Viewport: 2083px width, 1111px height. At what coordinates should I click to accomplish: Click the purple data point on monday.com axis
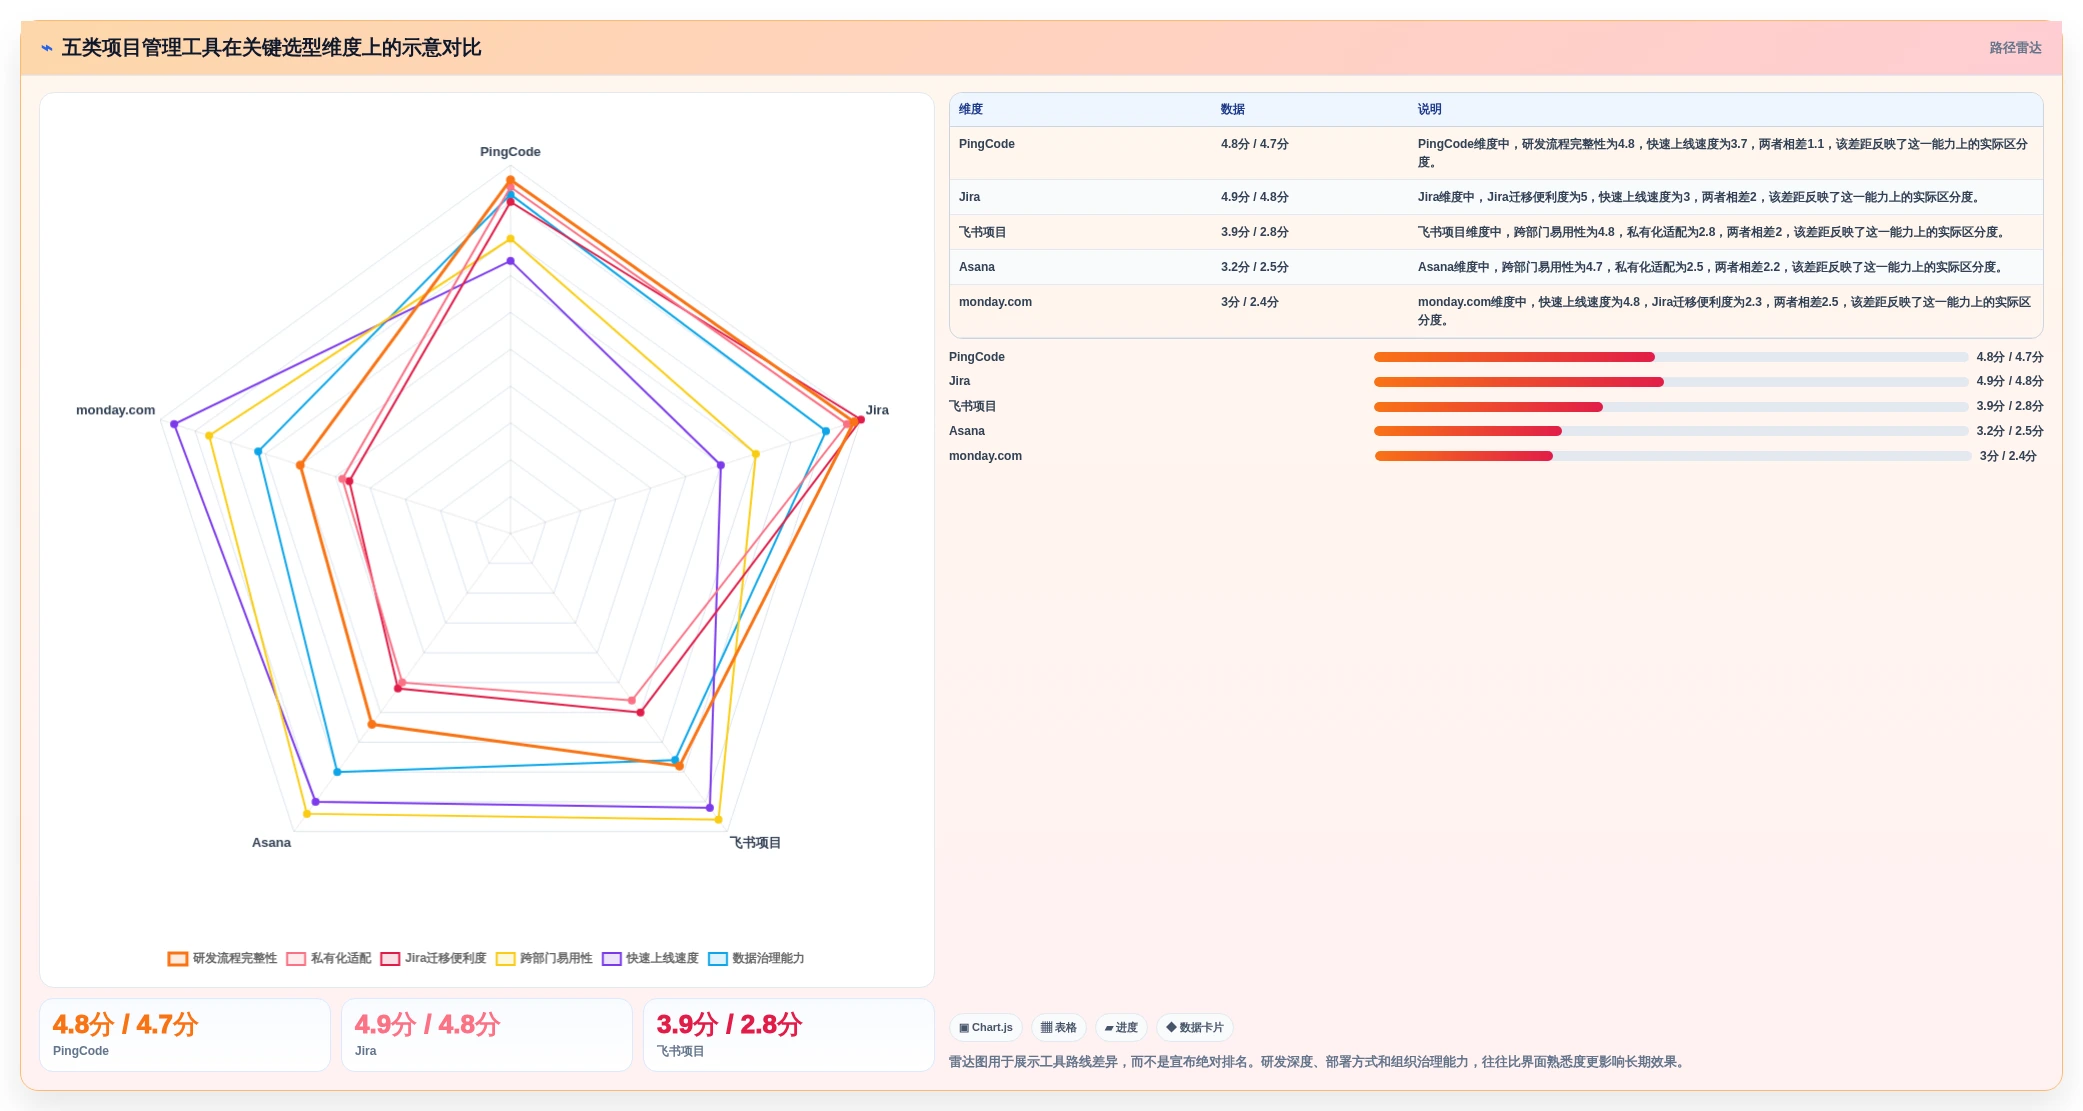[174, 424]
